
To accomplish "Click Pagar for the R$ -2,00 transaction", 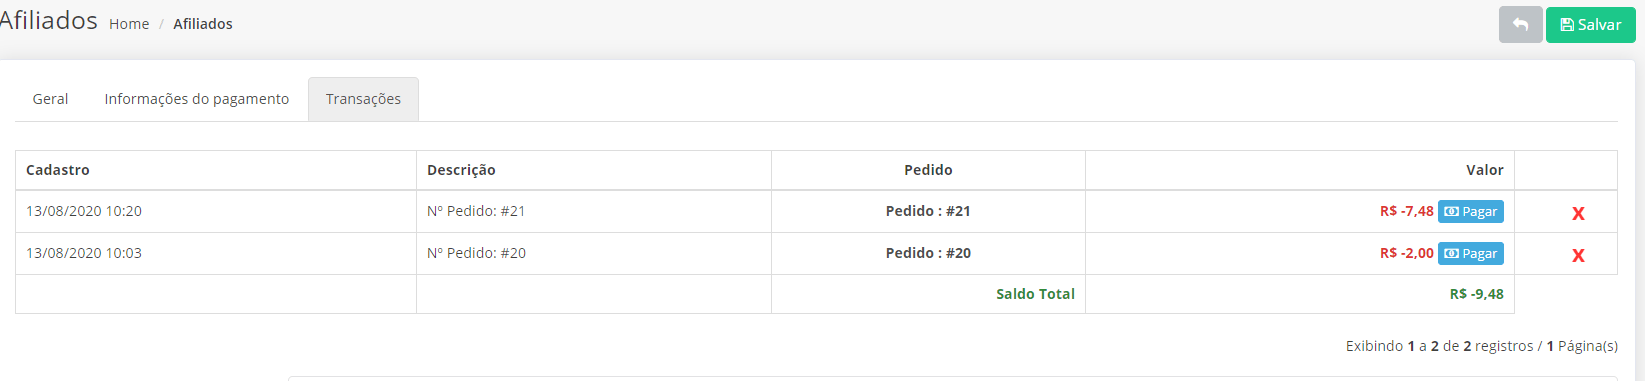I will [x=1471, y=254].
